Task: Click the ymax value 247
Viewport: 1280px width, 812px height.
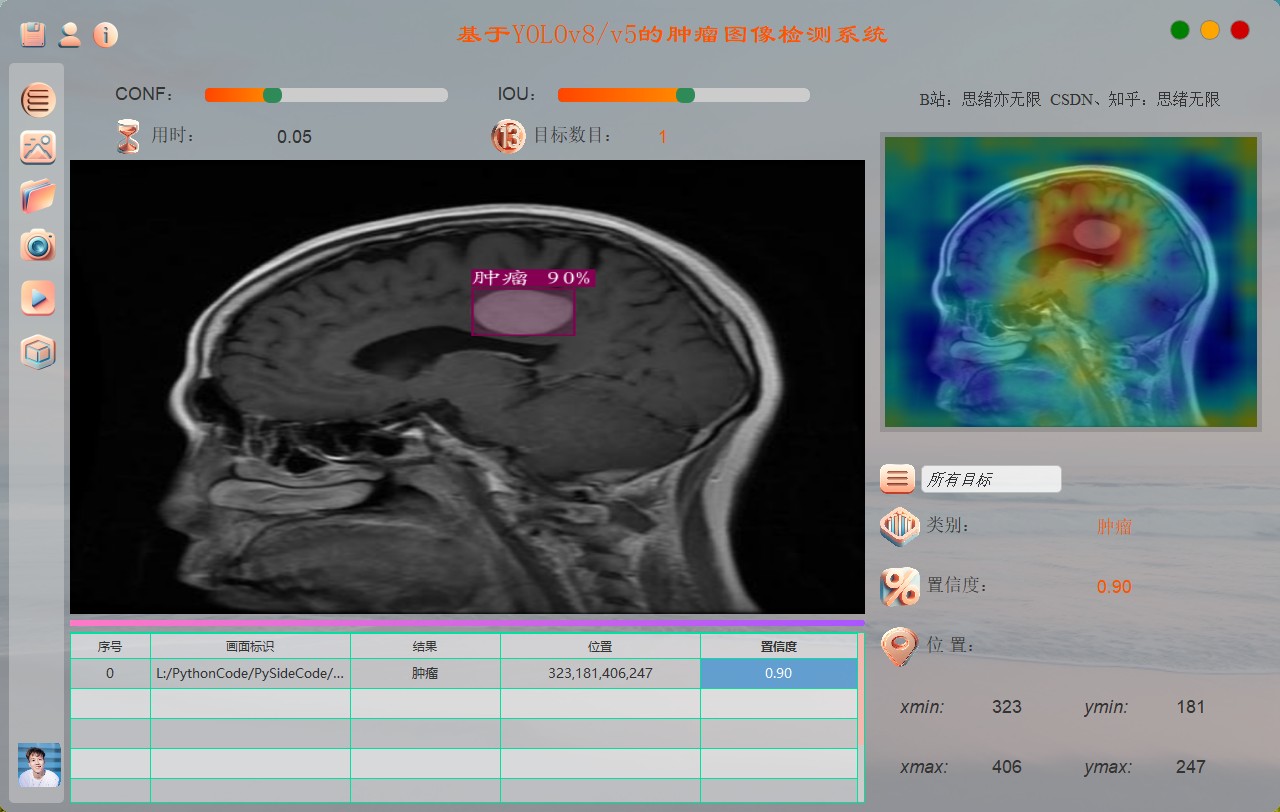Action: pyautogui.click(x=1191, y=767)
